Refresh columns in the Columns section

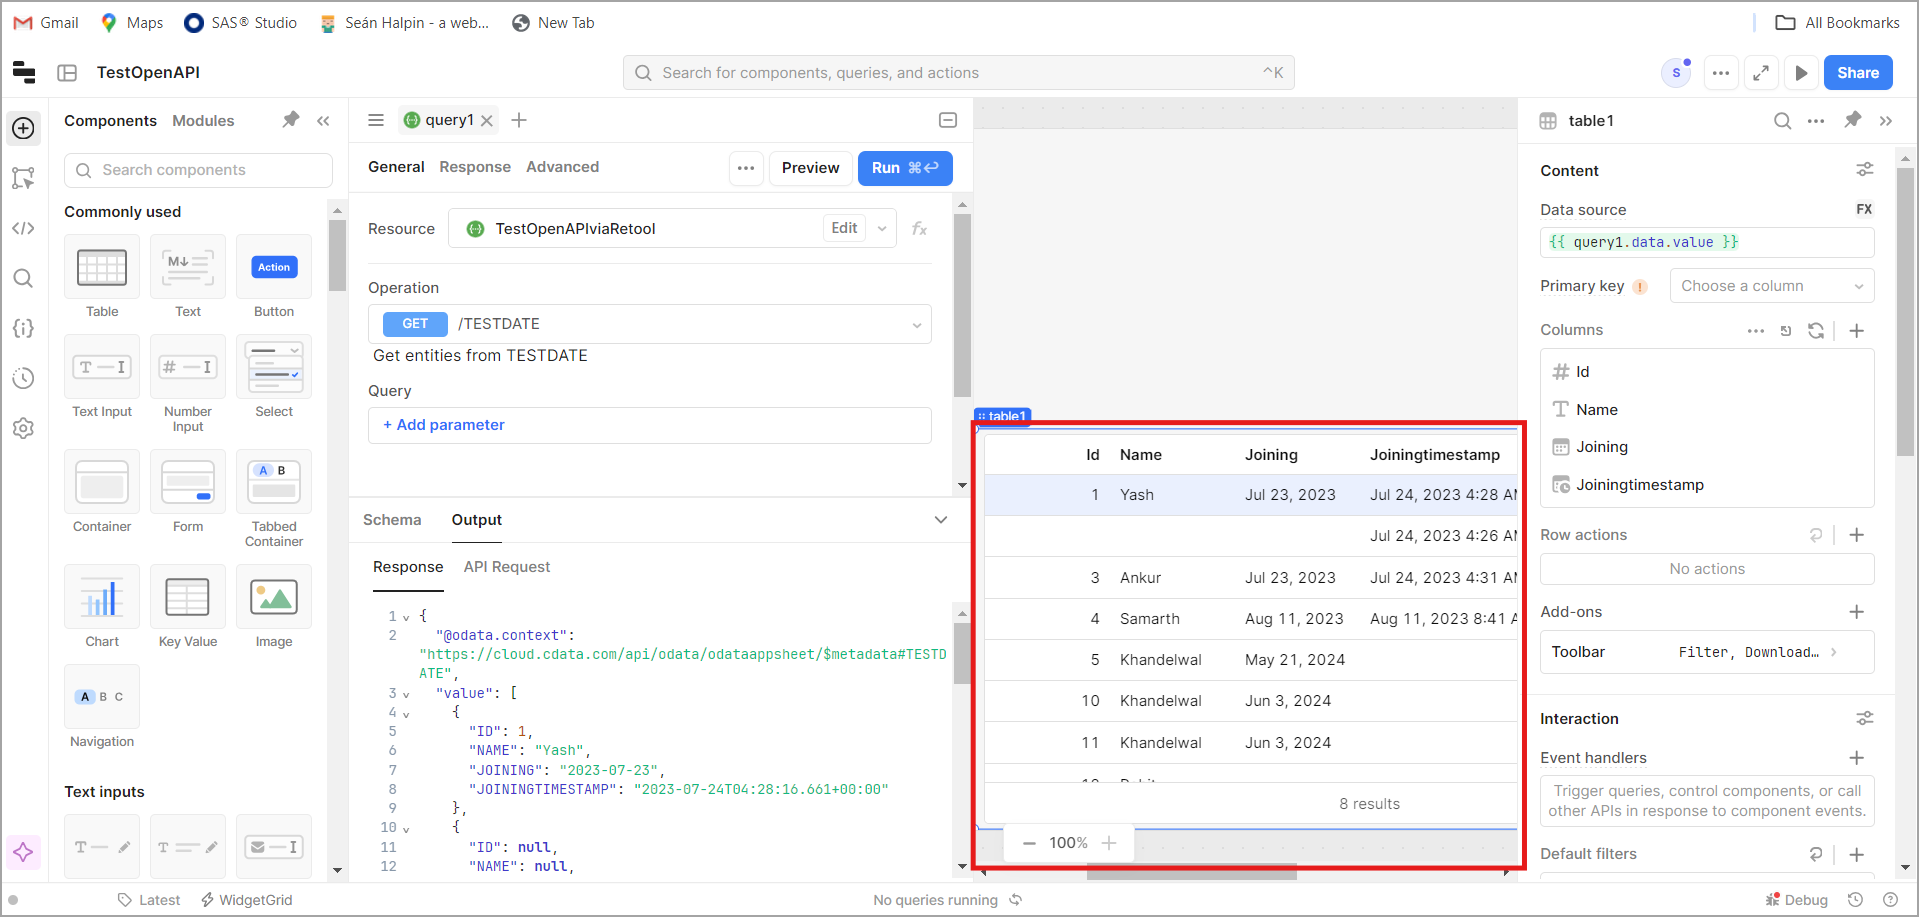point(1817,330)
